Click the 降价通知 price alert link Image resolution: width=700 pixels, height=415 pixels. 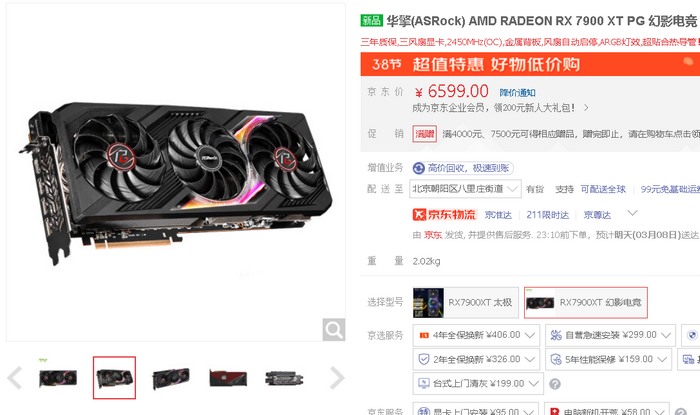click(517, 93)
